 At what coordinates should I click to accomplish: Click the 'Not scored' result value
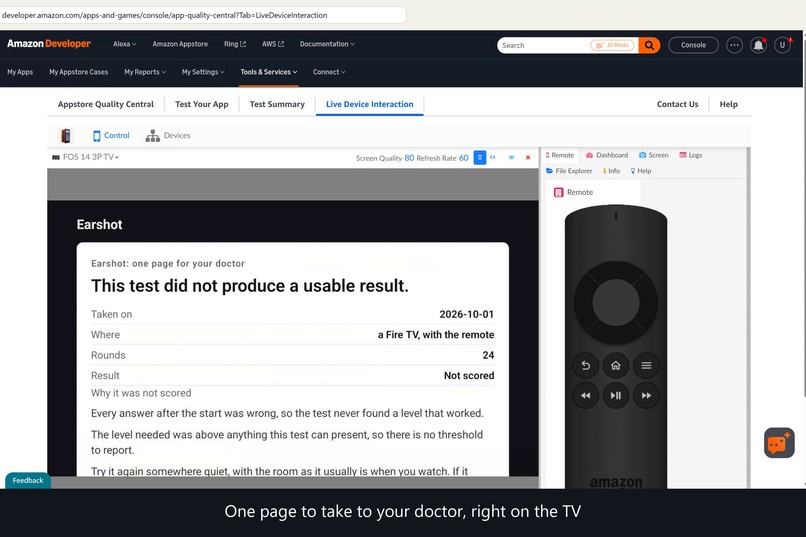click(x=469, y=376)
